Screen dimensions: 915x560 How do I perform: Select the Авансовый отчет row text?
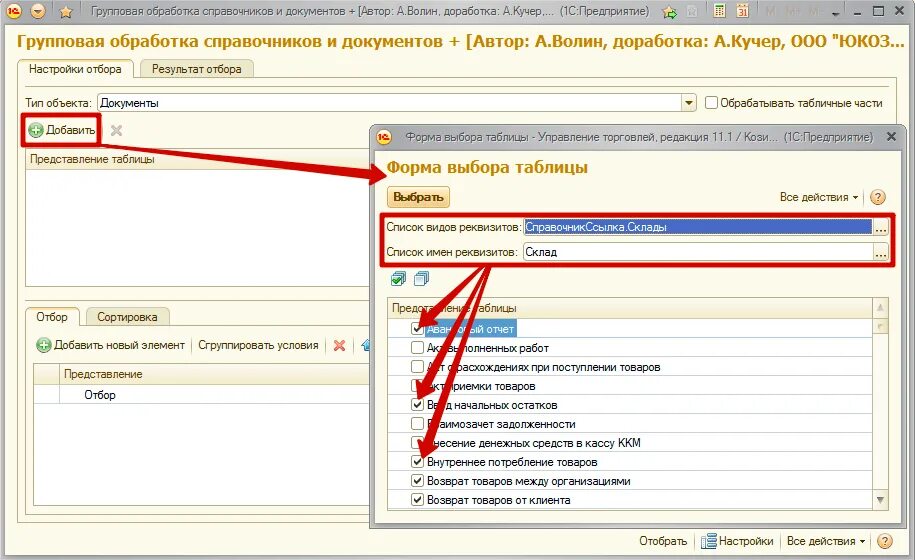470,329
